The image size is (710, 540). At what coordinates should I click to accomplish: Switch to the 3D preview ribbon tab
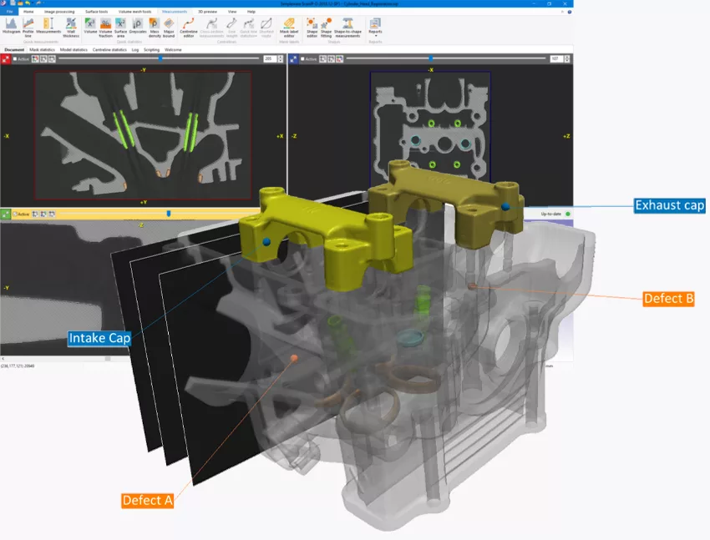point(207,11)
